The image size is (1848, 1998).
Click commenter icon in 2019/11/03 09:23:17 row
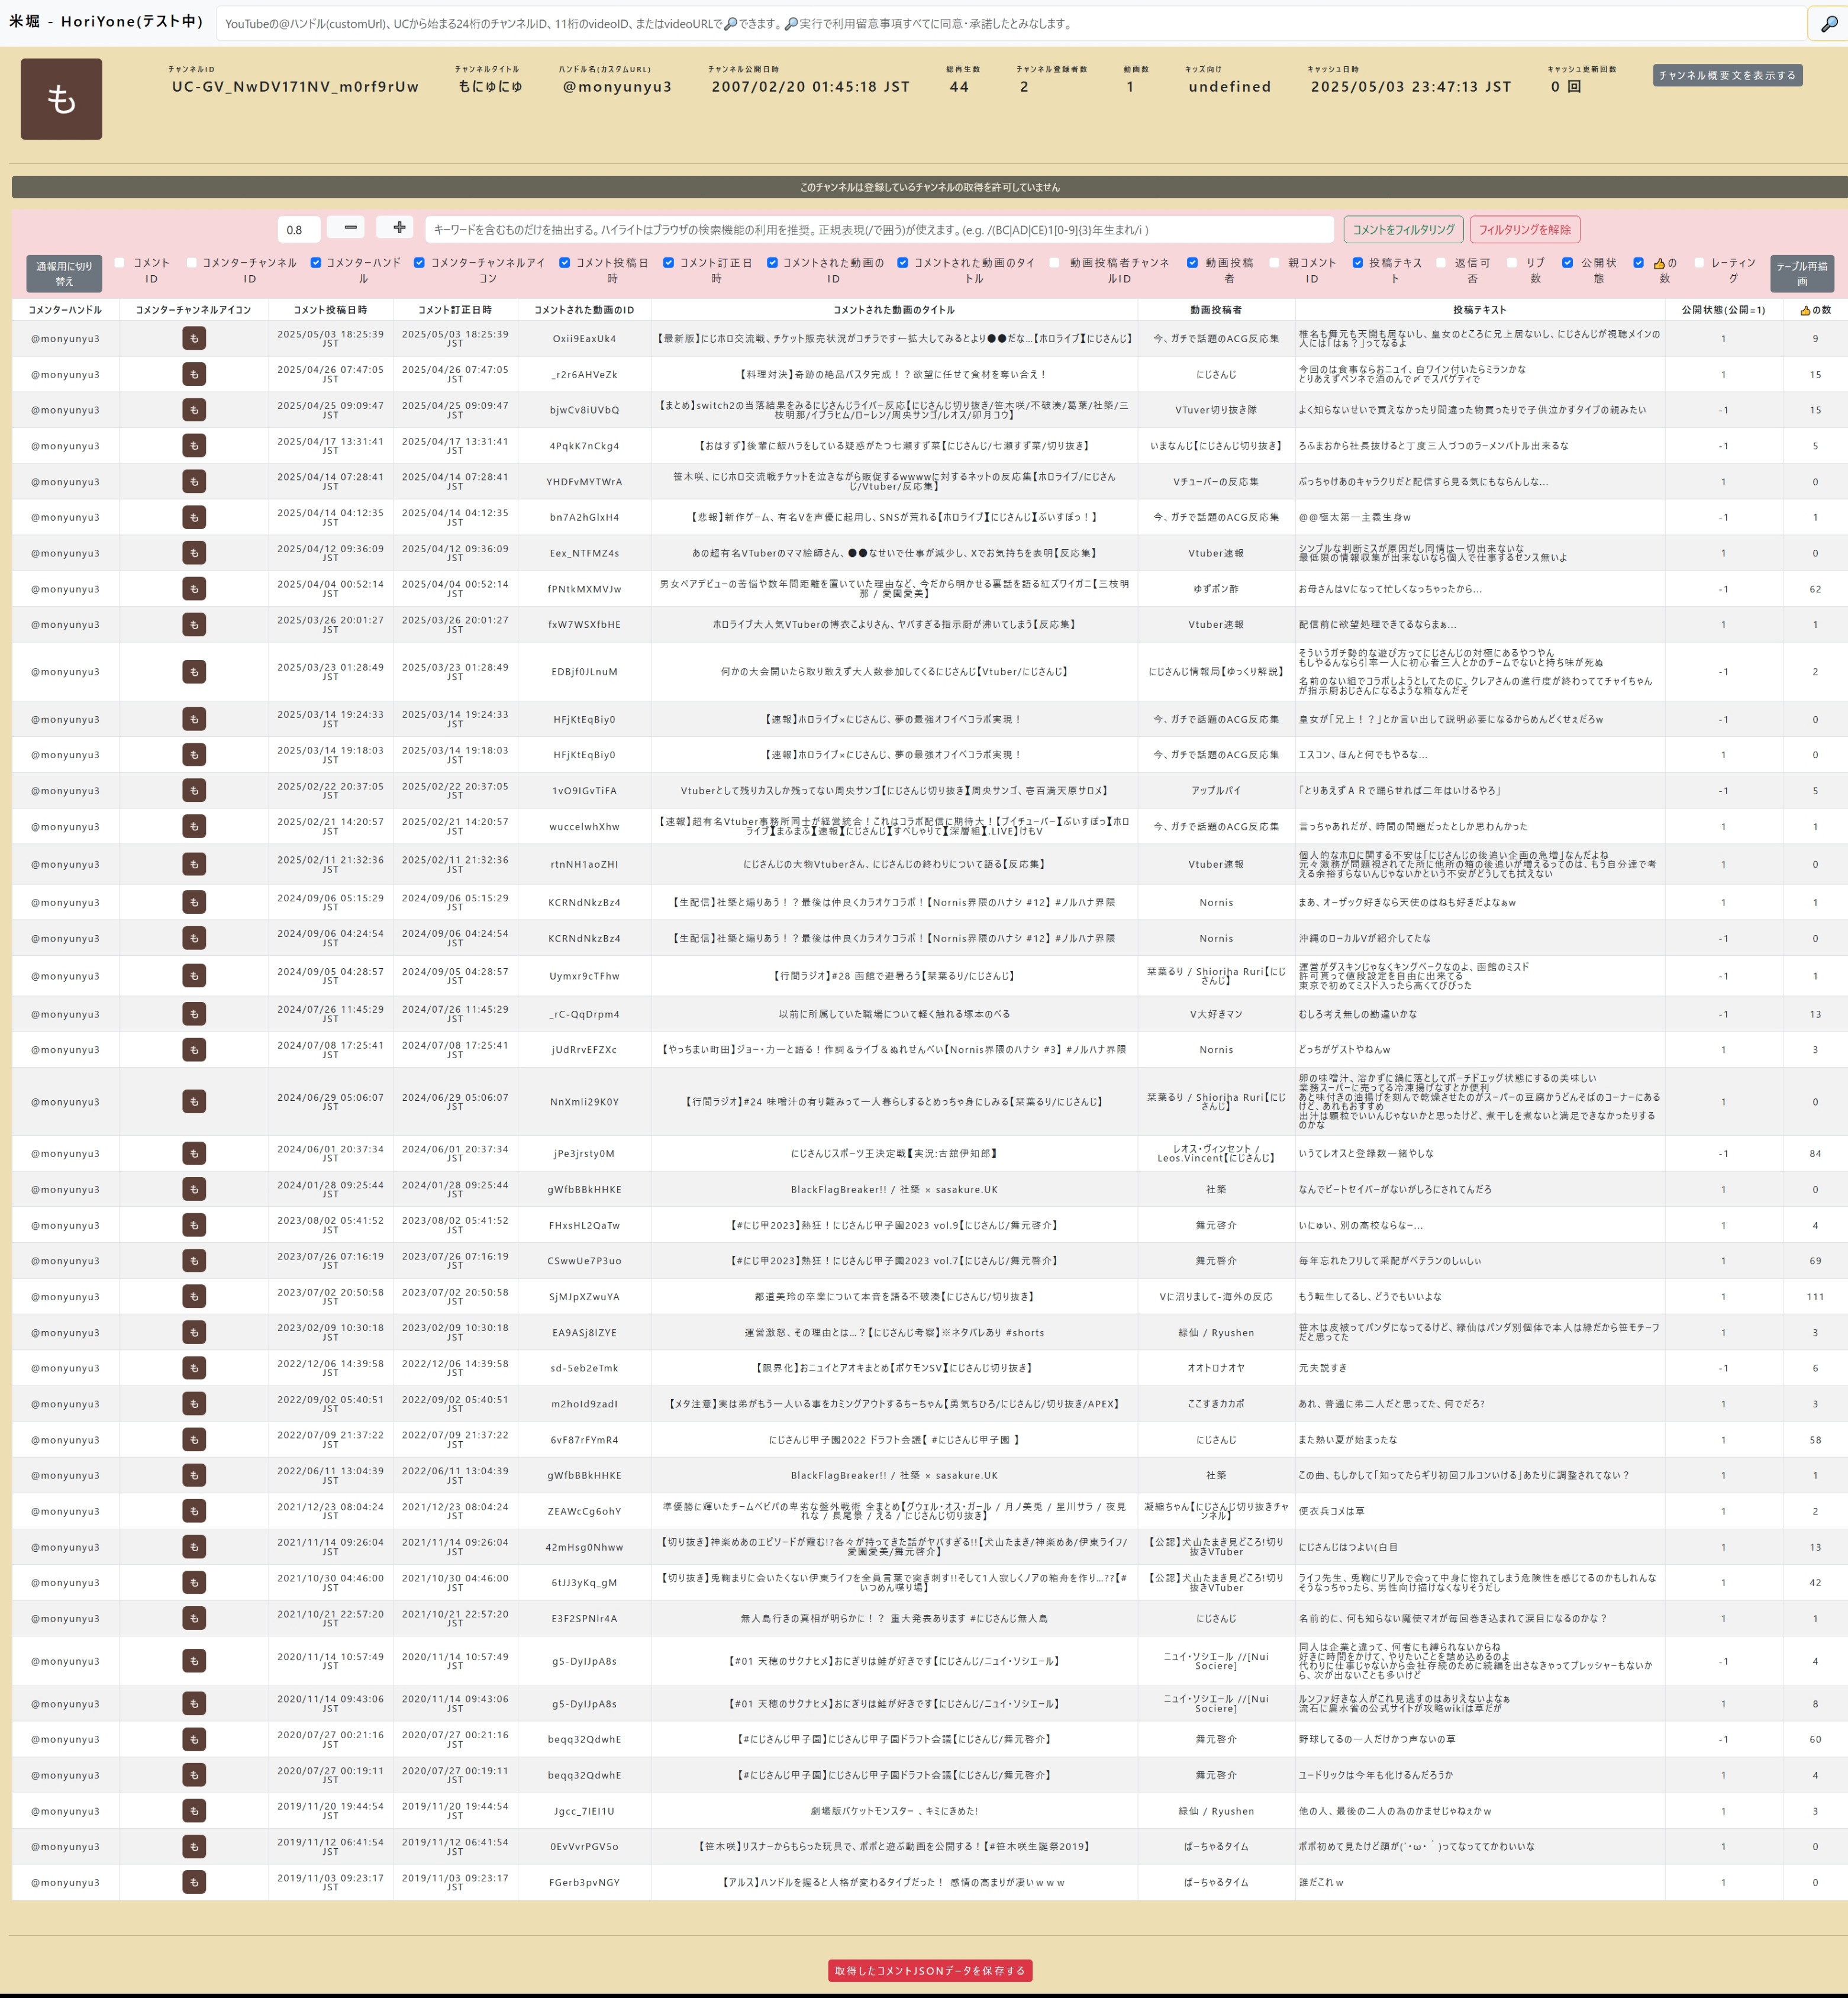pos(194,1882)
